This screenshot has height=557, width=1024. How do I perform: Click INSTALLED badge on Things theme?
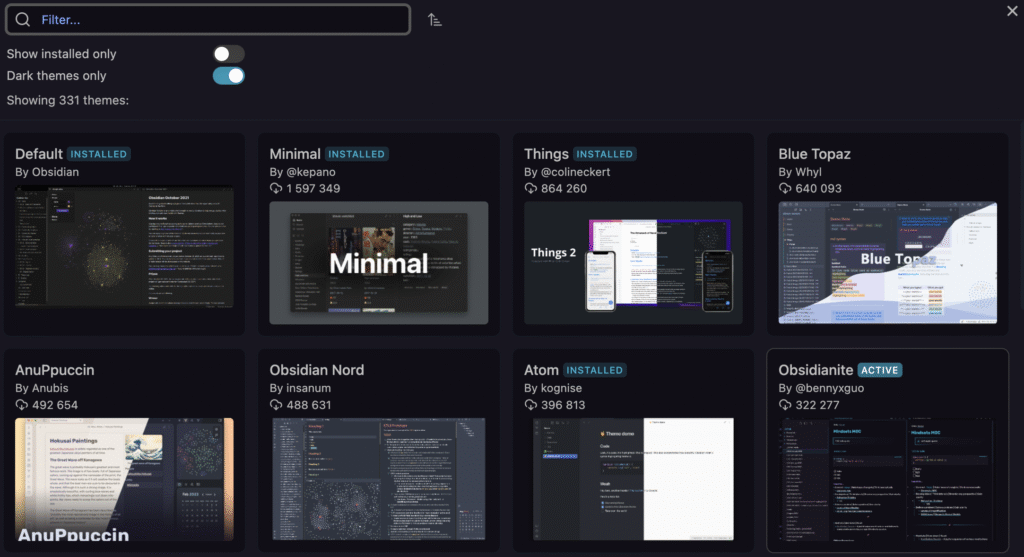[605, 154]
